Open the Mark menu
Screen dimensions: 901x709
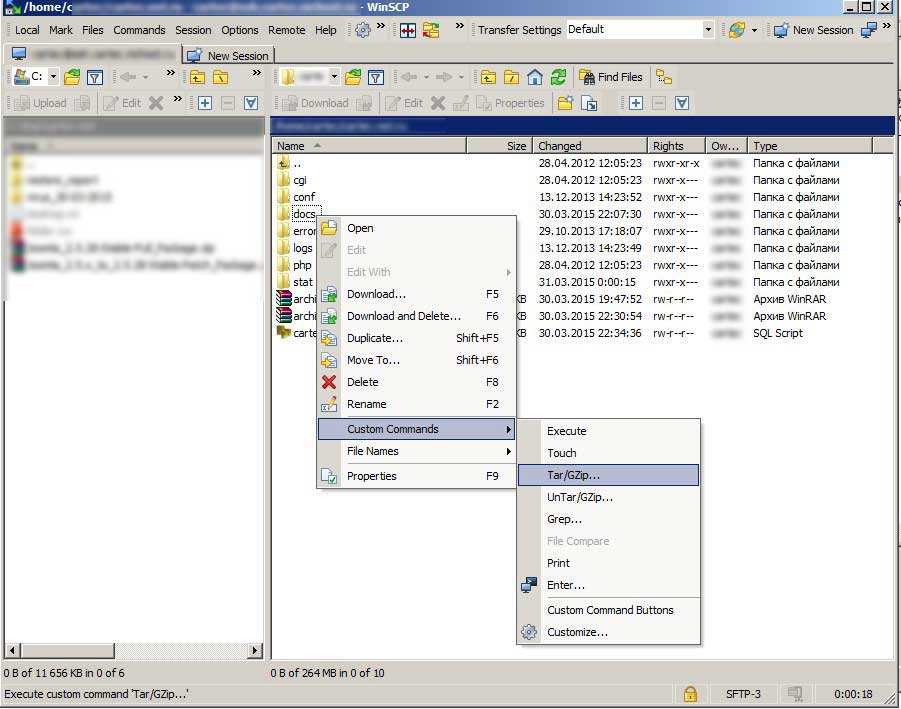coord(61,30)
